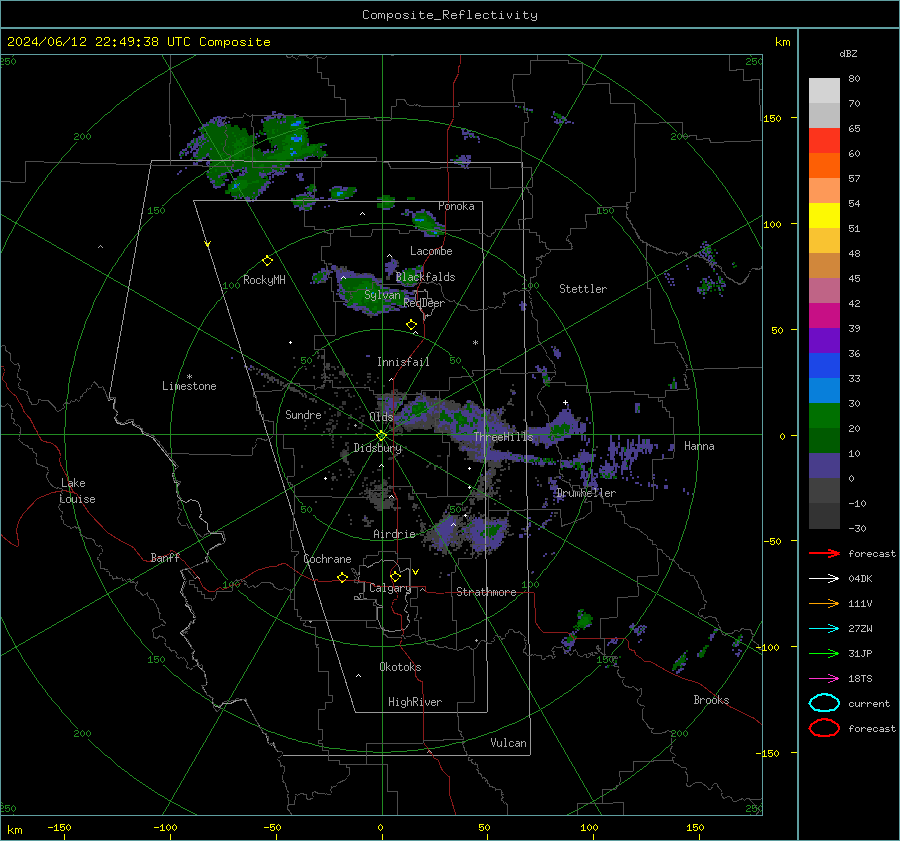Image resolution: width=900 pixels, height=841 pixels.
Task: Click the Okotoks city label
Action: click(x=400, y=667)
